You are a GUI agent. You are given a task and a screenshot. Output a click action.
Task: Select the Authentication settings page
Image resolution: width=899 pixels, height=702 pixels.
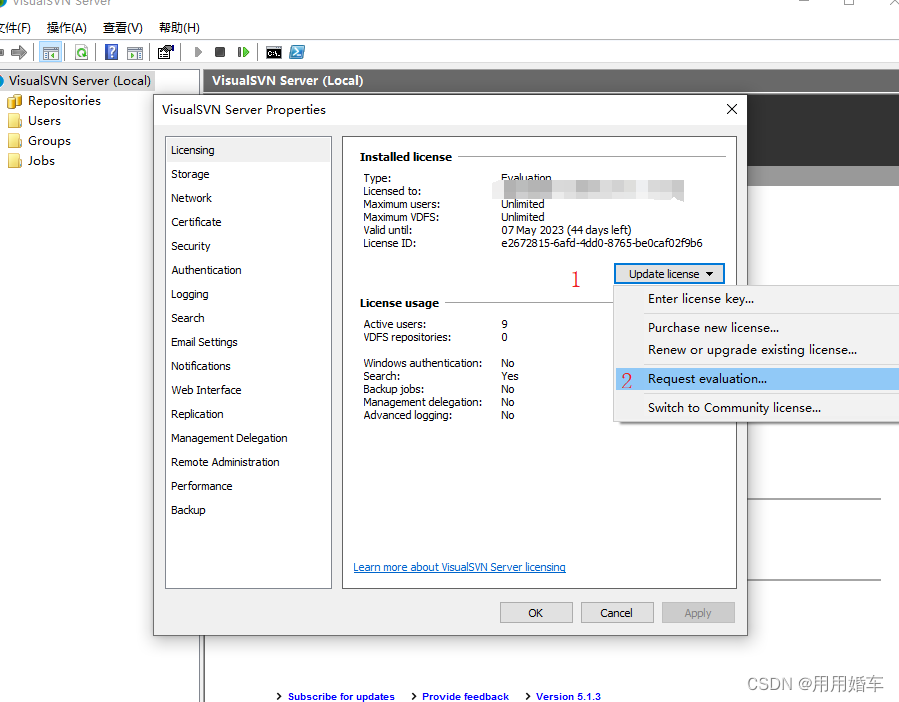pyautogui.click(x=248, y=270)
